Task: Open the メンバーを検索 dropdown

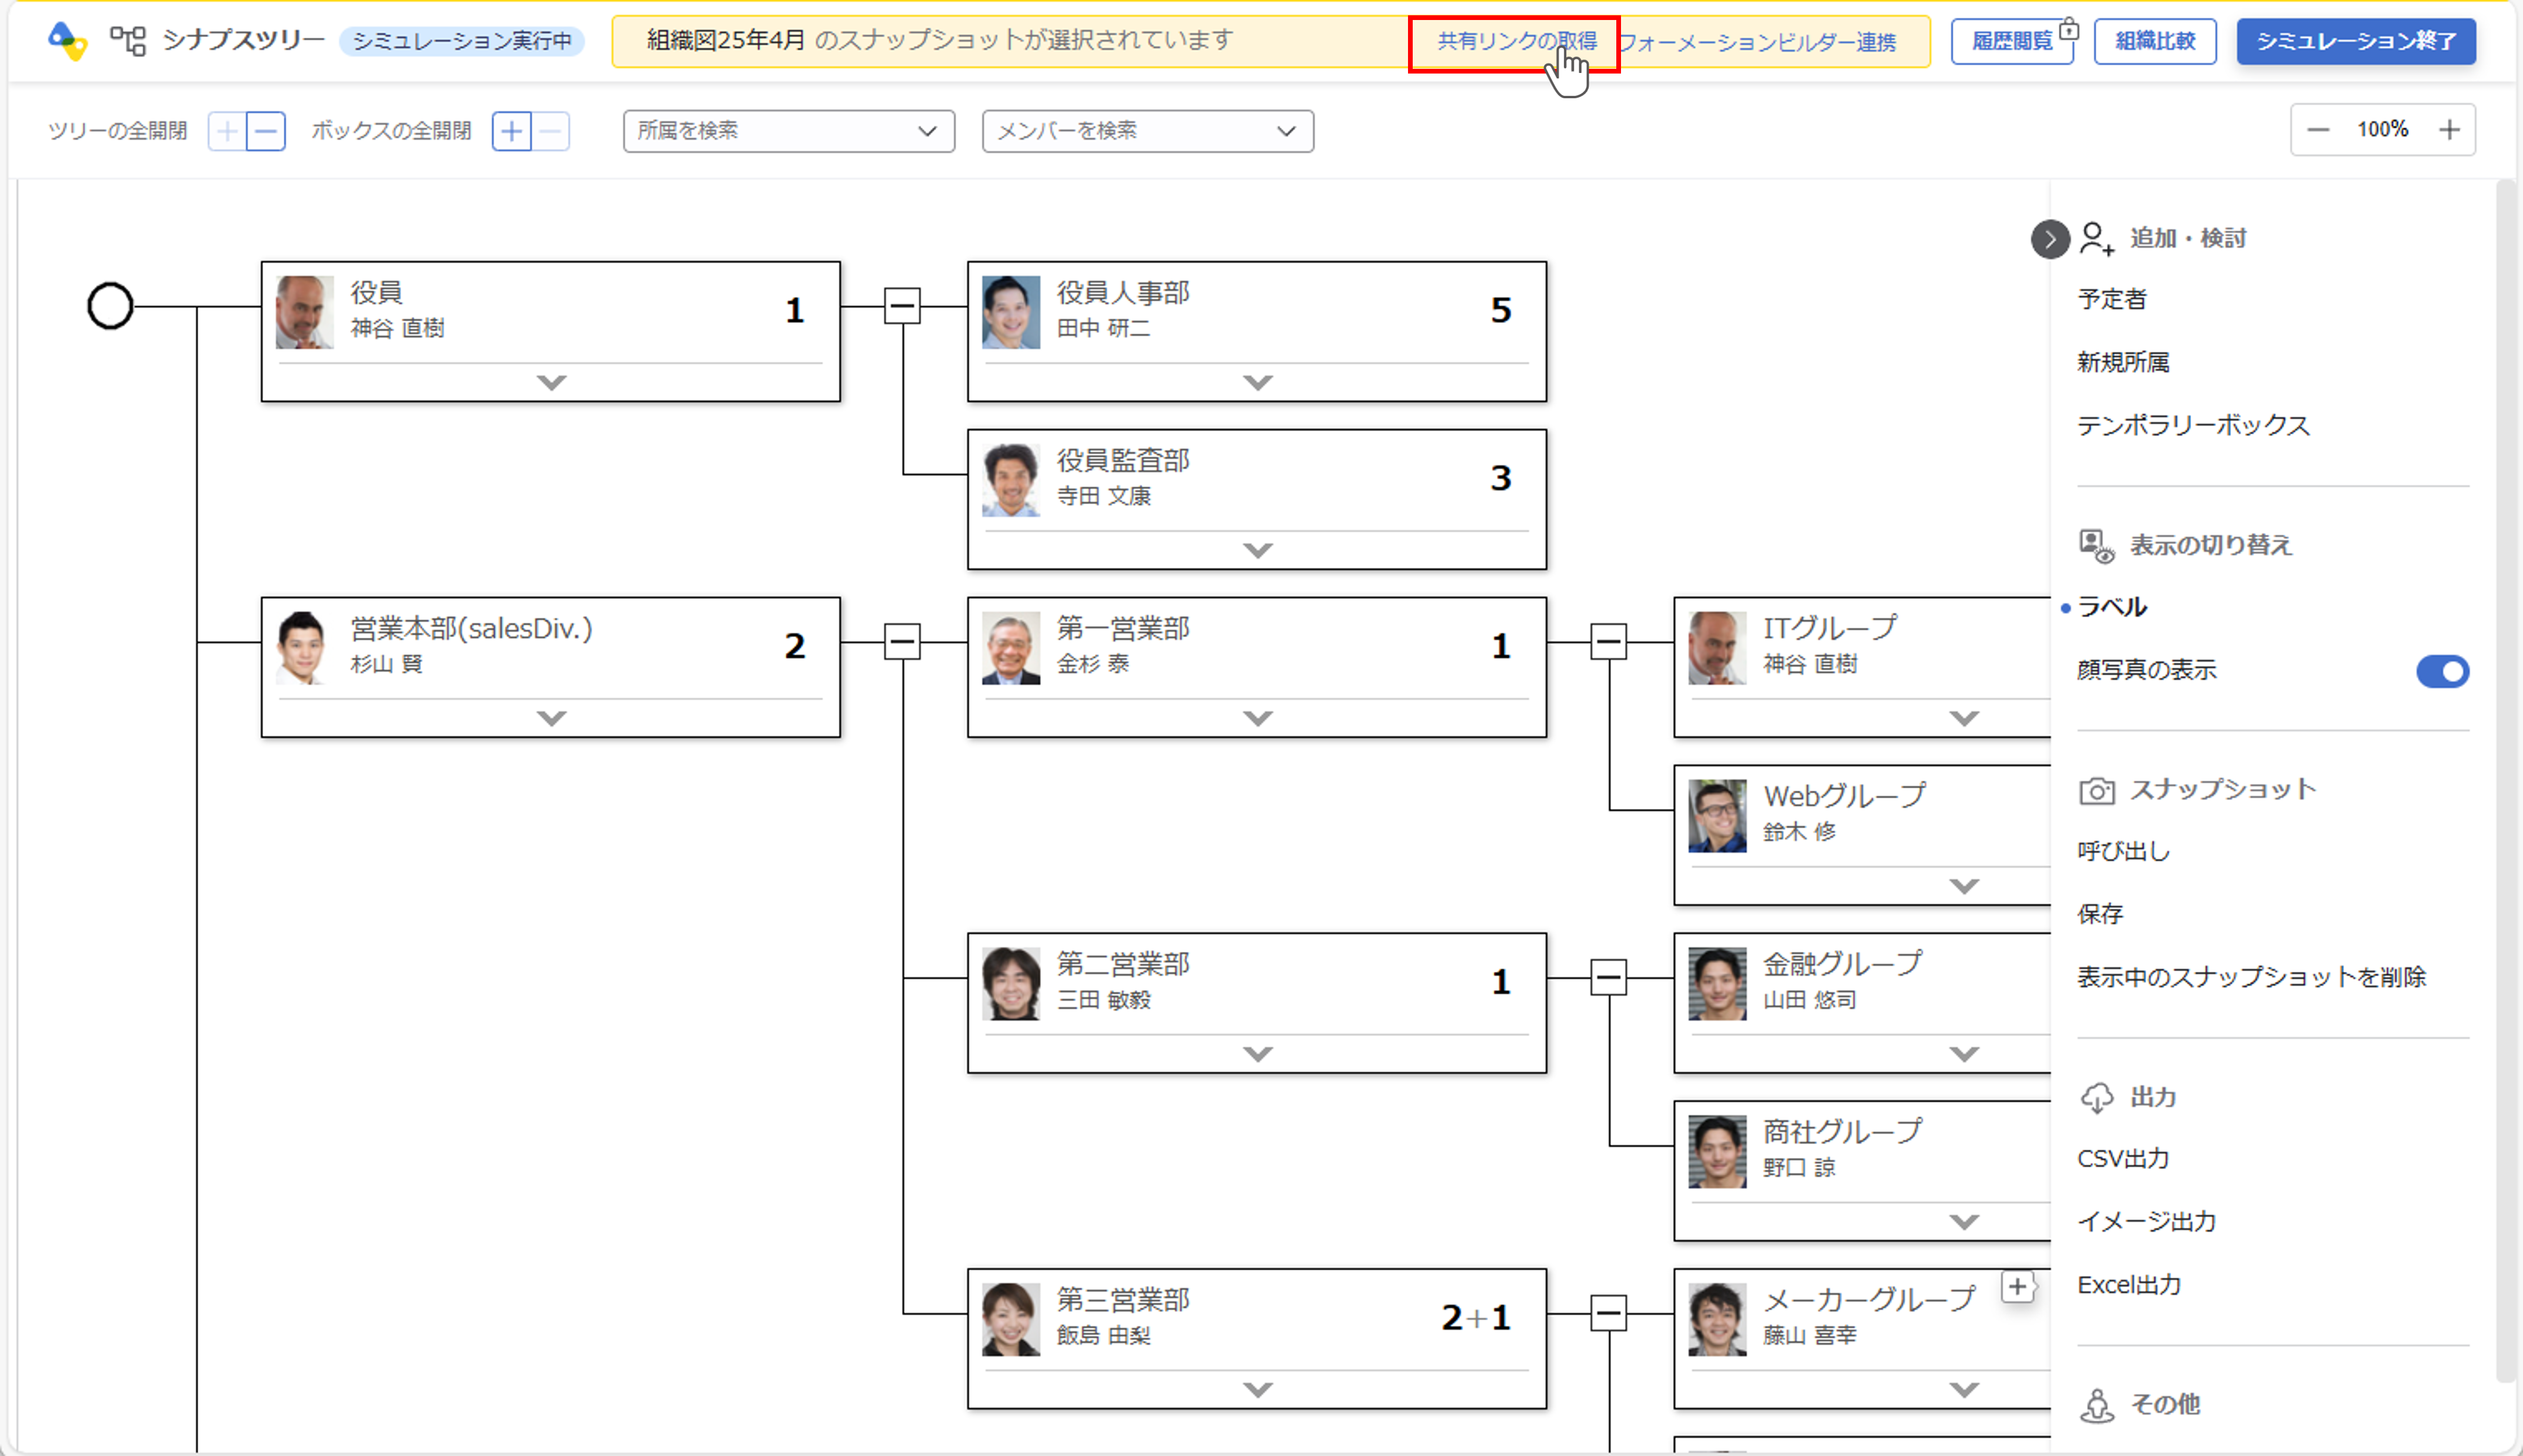Action: tap(1147, 131)
